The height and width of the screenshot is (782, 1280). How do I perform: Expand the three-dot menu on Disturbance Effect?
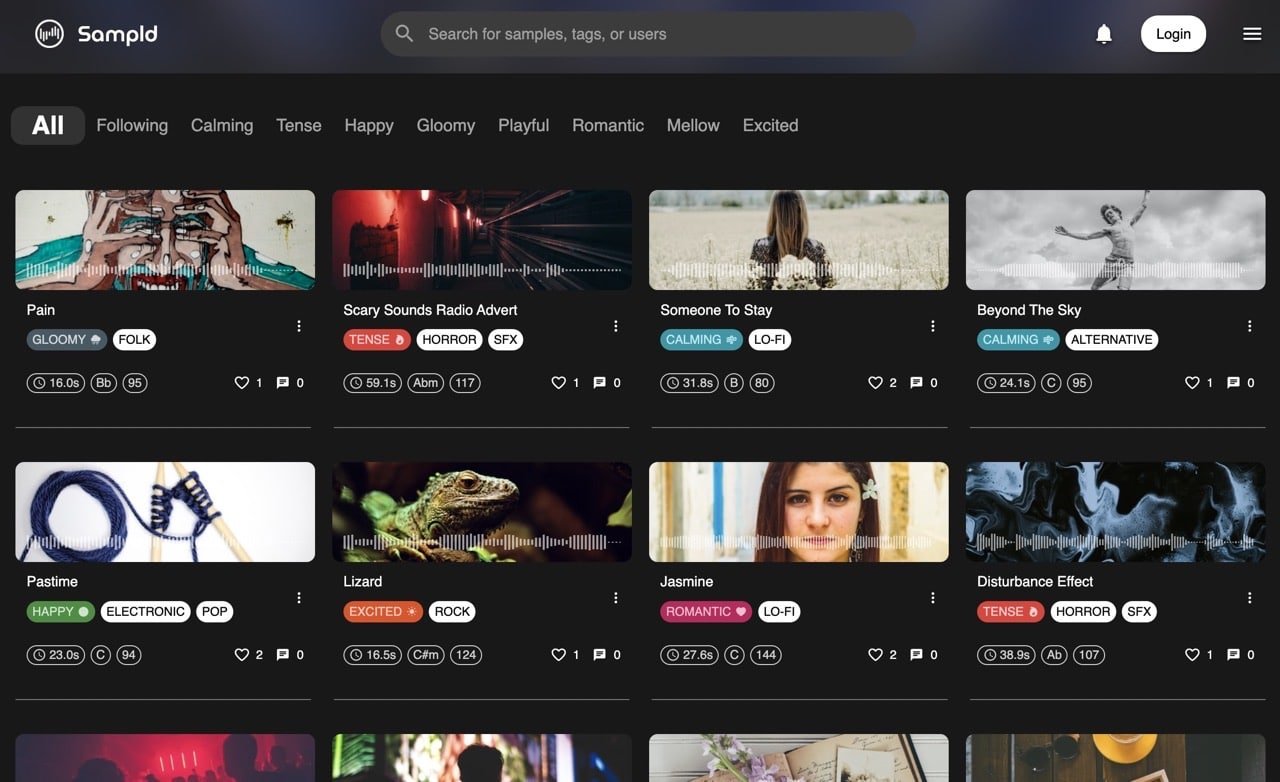[x=1250, y=598]
